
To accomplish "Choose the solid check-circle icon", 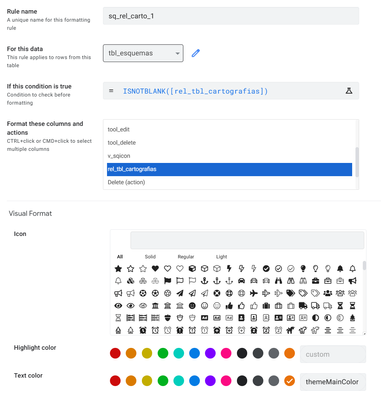I will coord(266,268).
